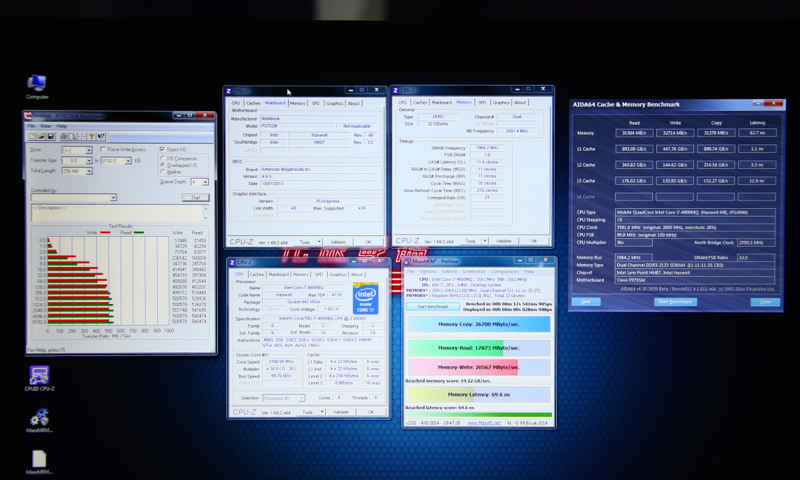The height and width of the screenshot is (480, 800).
Task: Open the Transfer Size 0.5 dropdown
Action: point(89,161)
